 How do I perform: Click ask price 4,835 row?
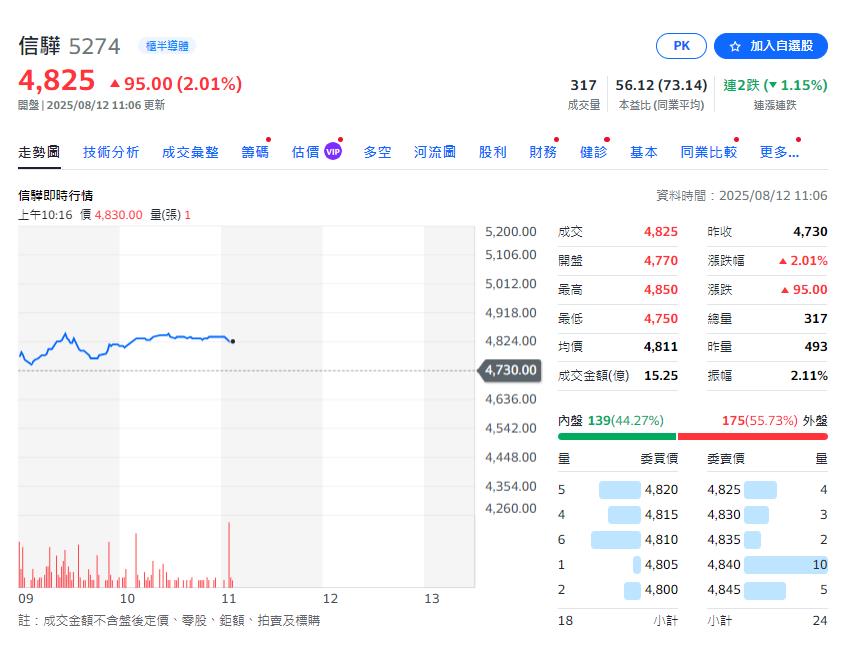tap(767, 540)
